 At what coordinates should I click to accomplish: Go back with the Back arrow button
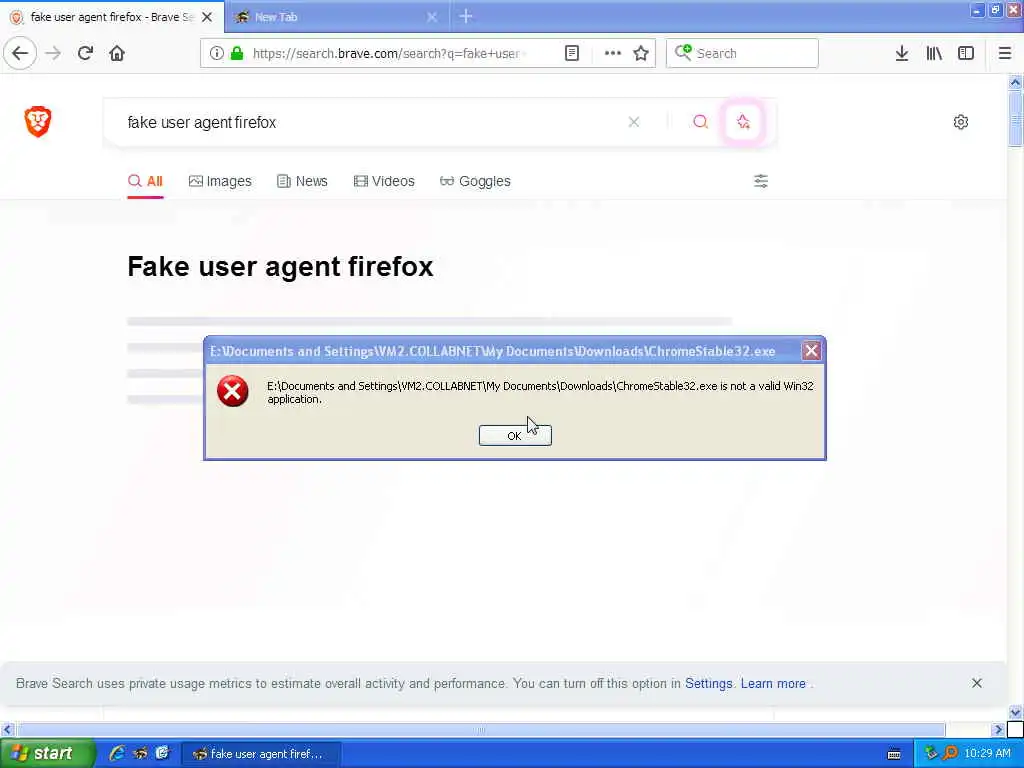click(x=20, y=53)
